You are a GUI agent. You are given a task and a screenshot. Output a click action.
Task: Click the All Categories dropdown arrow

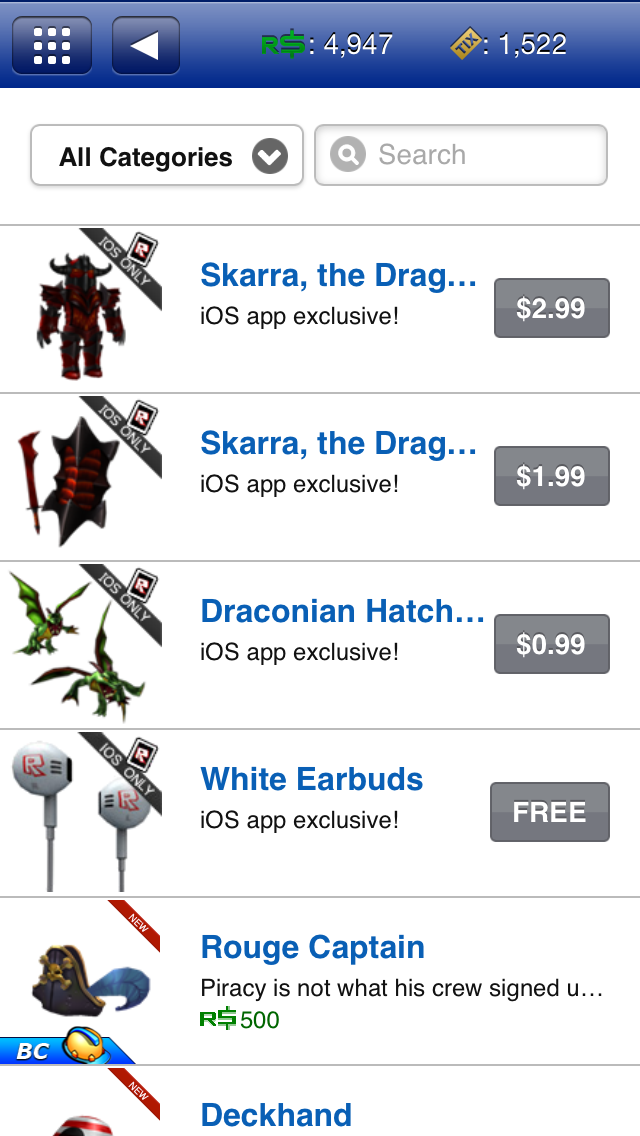[270, 156]
